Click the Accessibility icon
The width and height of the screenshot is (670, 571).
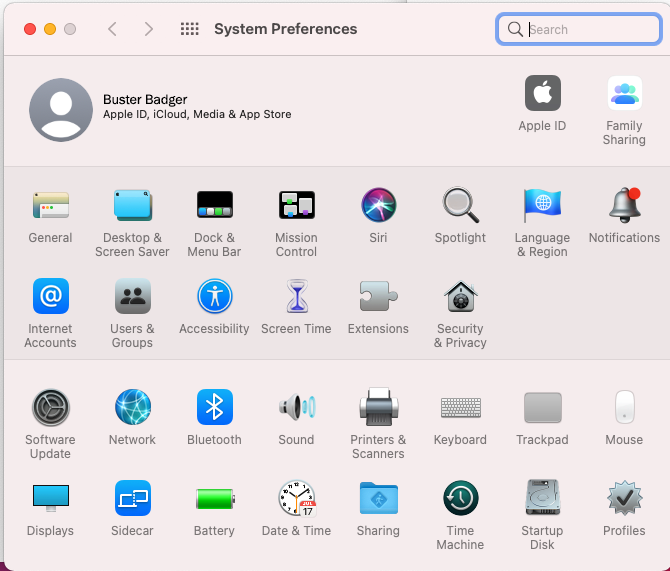(x=214, y=297)
